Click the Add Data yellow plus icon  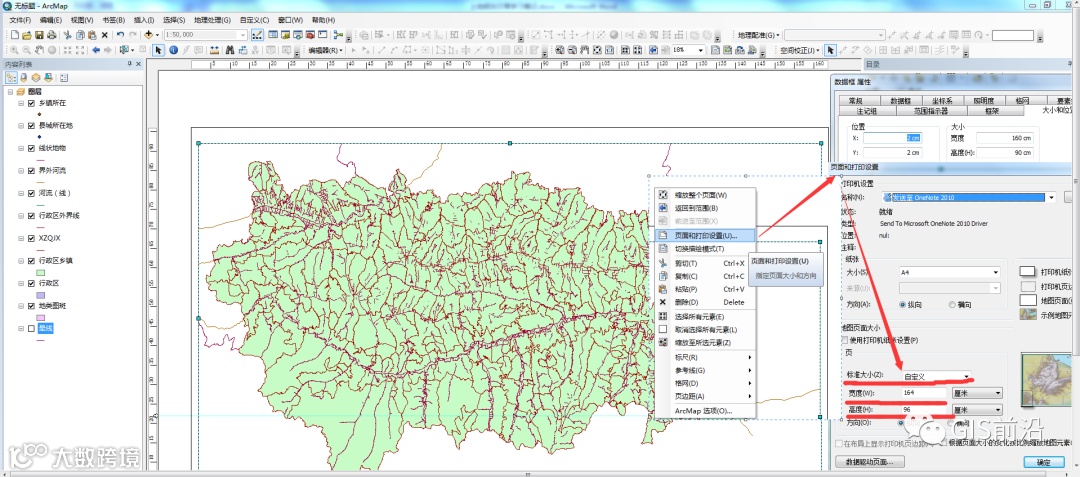click(148, 34)
